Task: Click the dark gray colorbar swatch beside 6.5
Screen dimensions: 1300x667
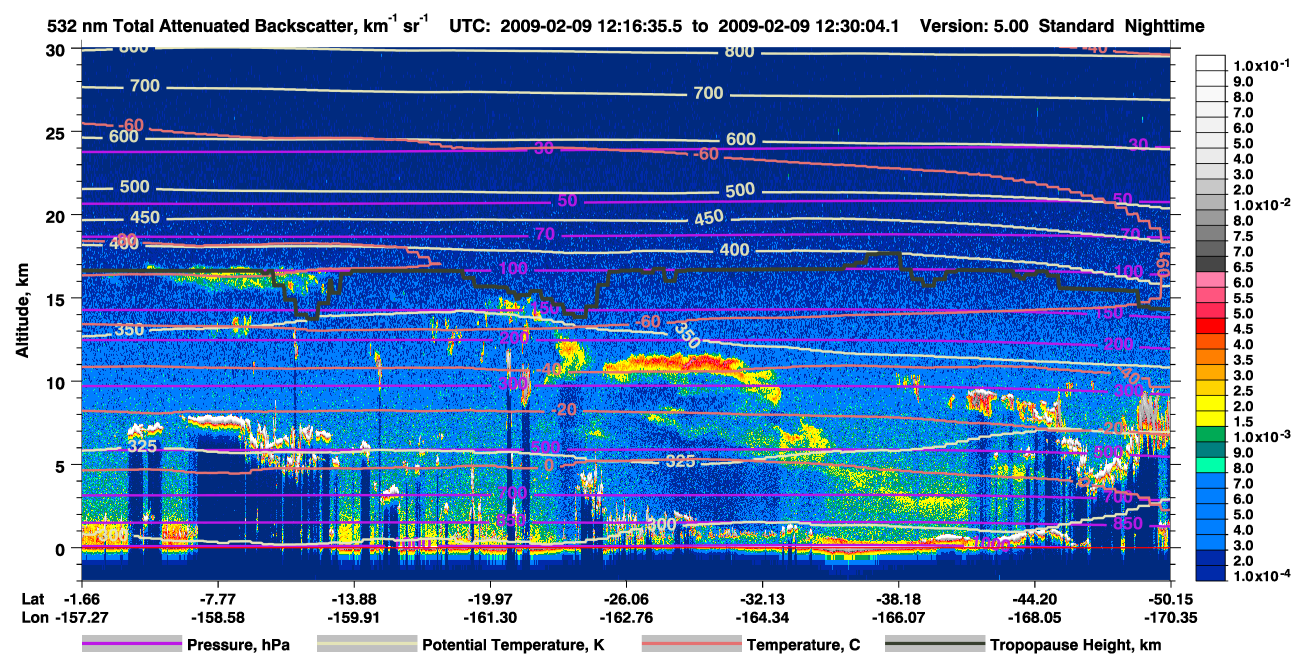Action: [x=1212, y=264]
